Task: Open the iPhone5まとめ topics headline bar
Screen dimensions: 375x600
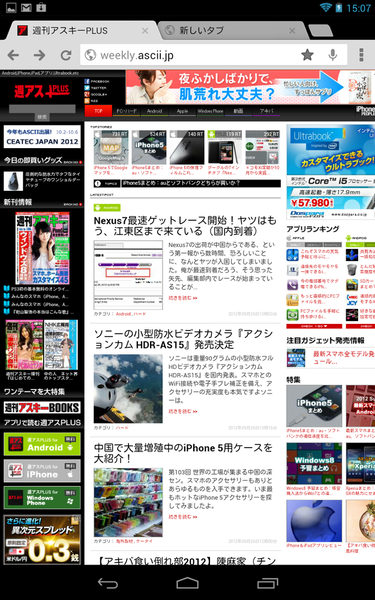Action: 187,183
